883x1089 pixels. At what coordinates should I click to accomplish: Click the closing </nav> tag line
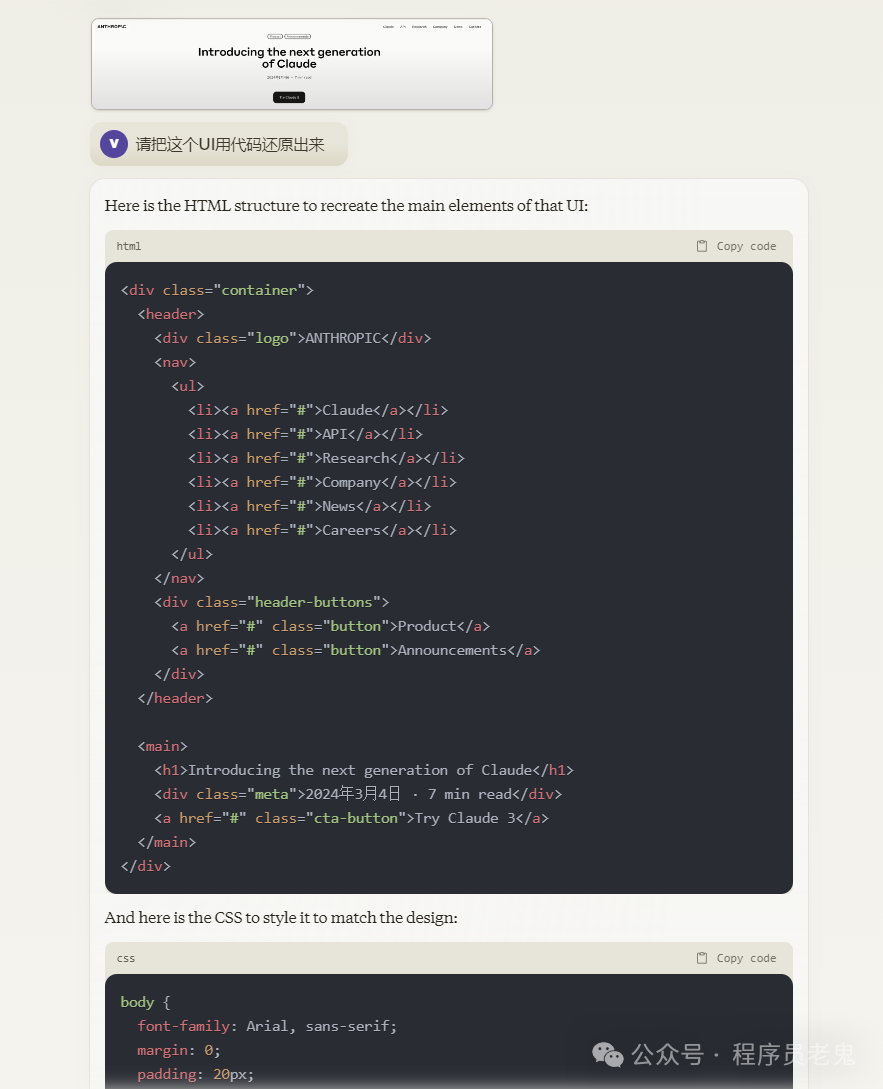179,578
